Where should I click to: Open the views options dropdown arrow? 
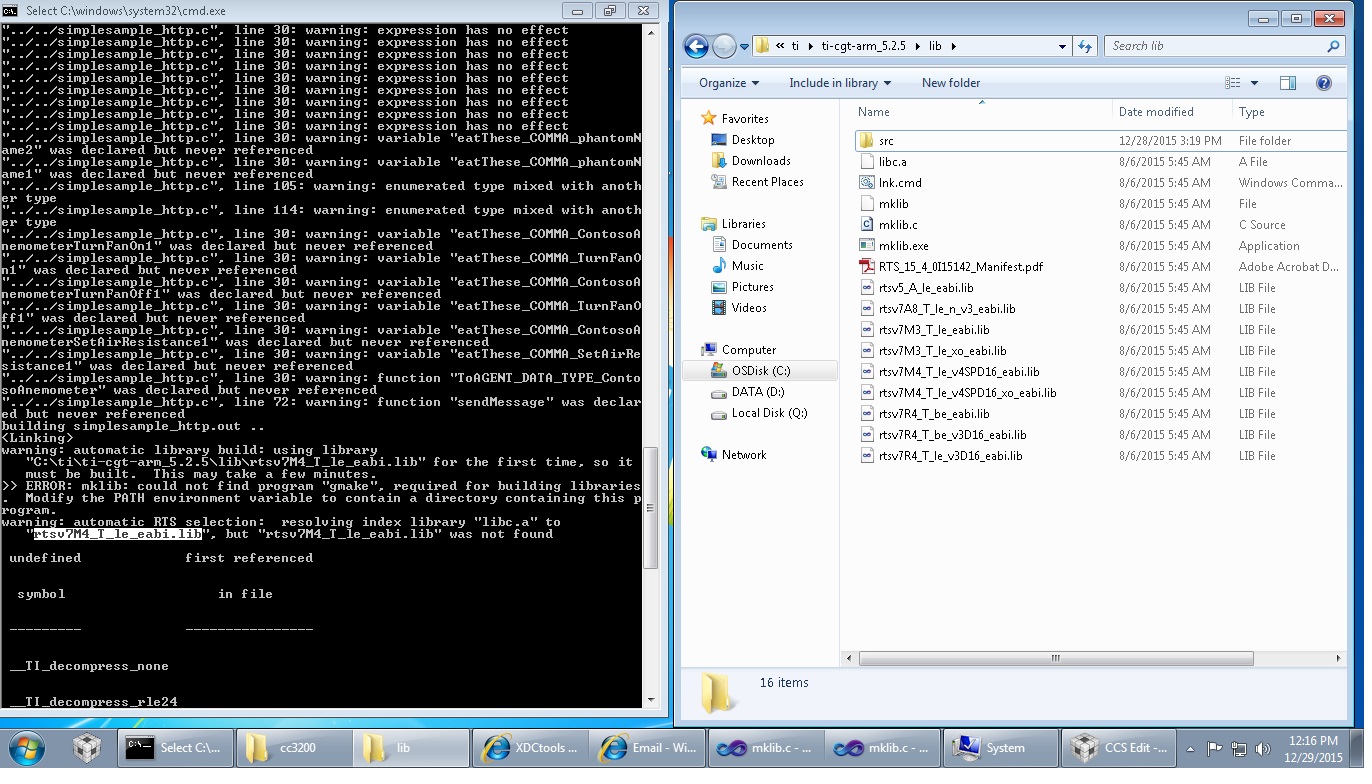click(x=1254, y=83)
